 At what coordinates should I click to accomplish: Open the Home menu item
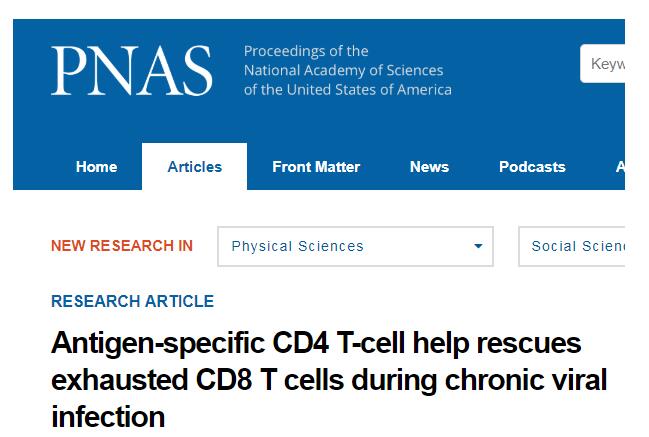(96, 167)
